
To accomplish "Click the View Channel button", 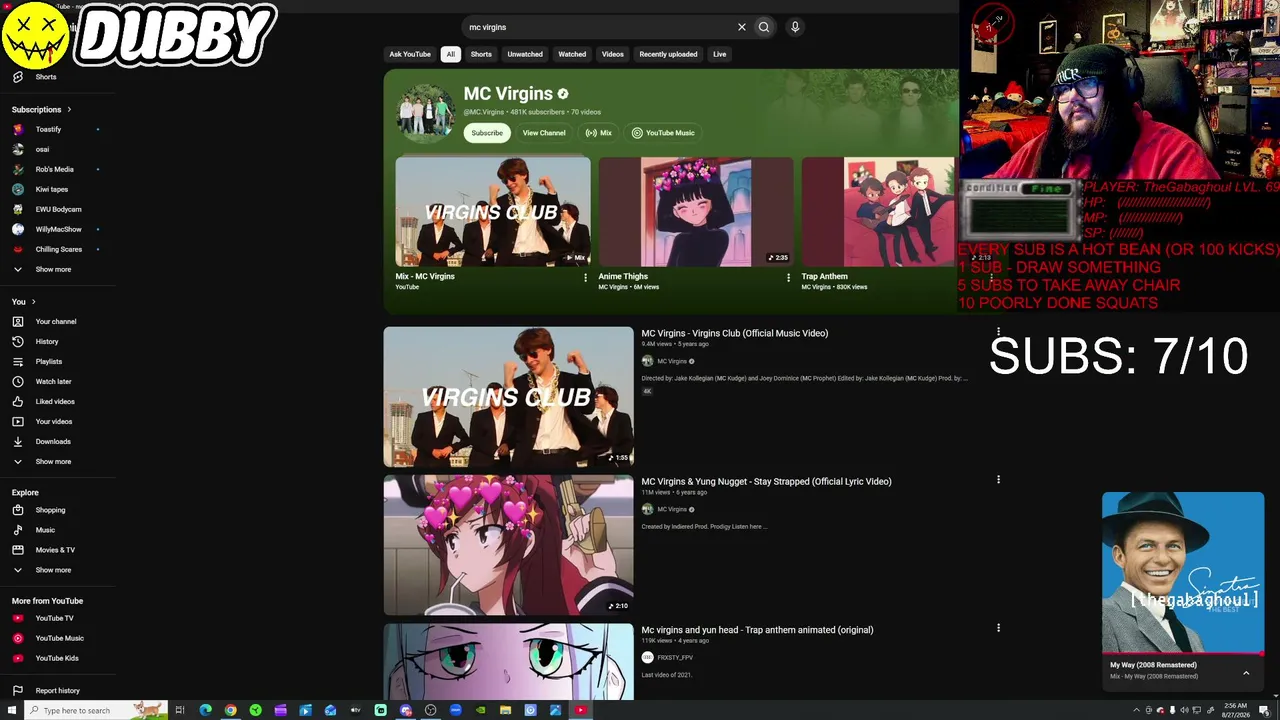I will pyautogui.click(x=544, y=133).
